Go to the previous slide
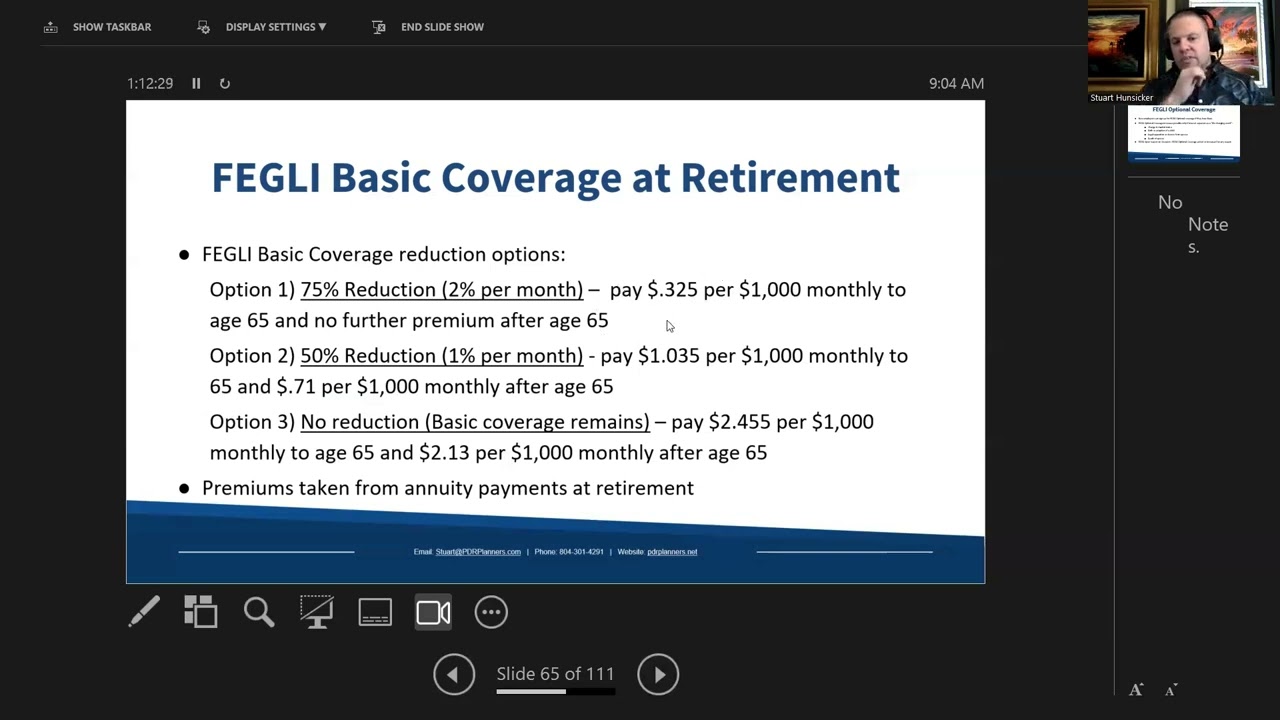Image resolution: width=1280 pixels, height=720 pixels. (453, 675)
